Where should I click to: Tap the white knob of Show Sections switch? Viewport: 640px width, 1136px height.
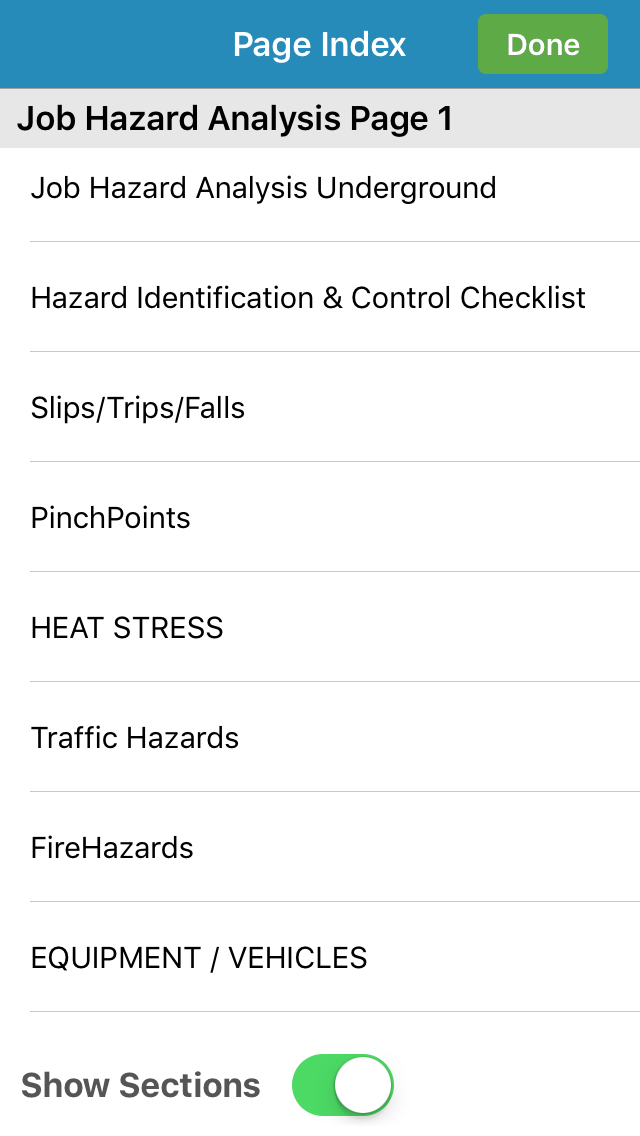[x=362, y=1085]
